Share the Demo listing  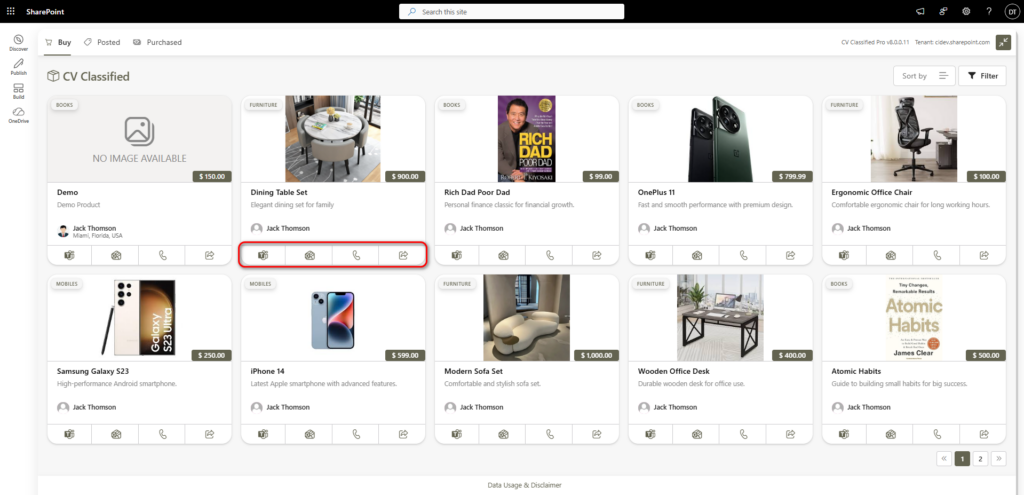(x=209, y=255)
